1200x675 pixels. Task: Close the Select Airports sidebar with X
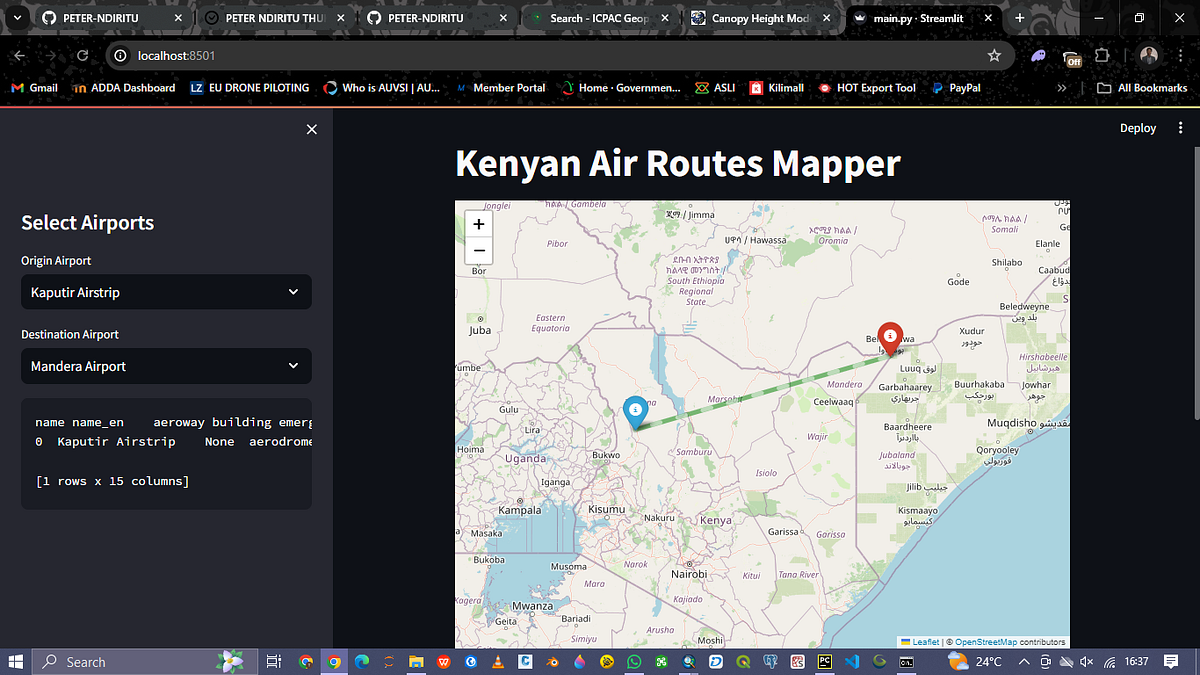pyautogui.click(x=311, y=129)
